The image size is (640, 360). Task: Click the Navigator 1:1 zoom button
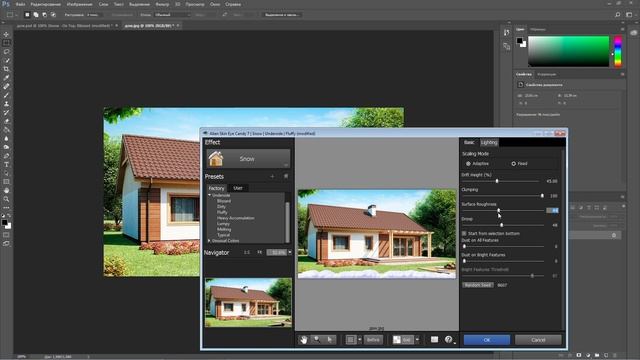pyautogui.click(x=247, y=253)
